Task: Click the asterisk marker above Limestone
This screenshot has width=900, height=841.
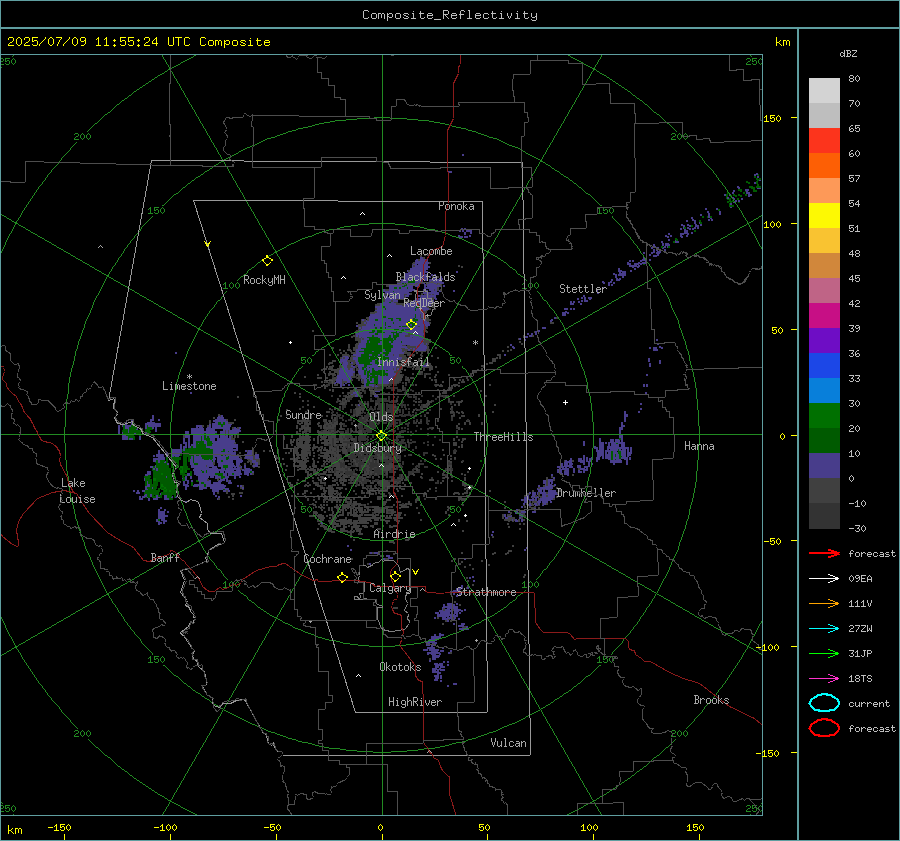Action: click(x=189, y=377)
